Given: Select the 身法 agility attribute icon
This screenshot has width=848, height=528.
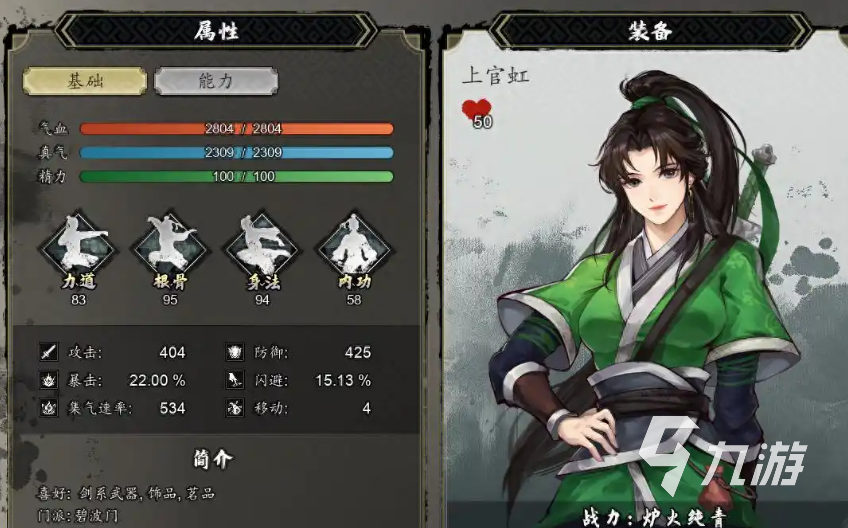Looking at the screenshot, I should 262,245.
